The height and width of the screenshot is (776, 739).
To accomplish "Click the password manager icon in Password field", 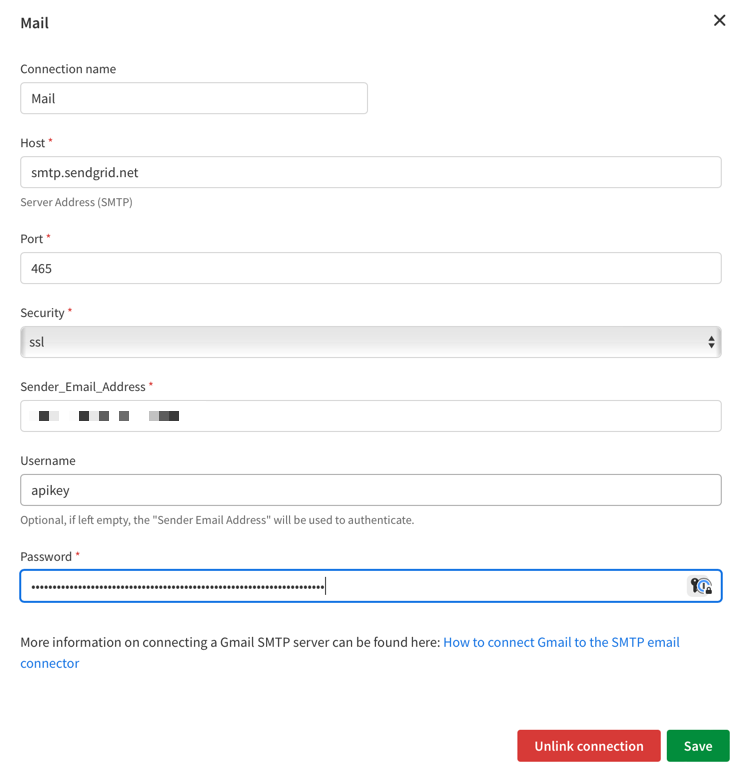I will [x=701, y=586].
